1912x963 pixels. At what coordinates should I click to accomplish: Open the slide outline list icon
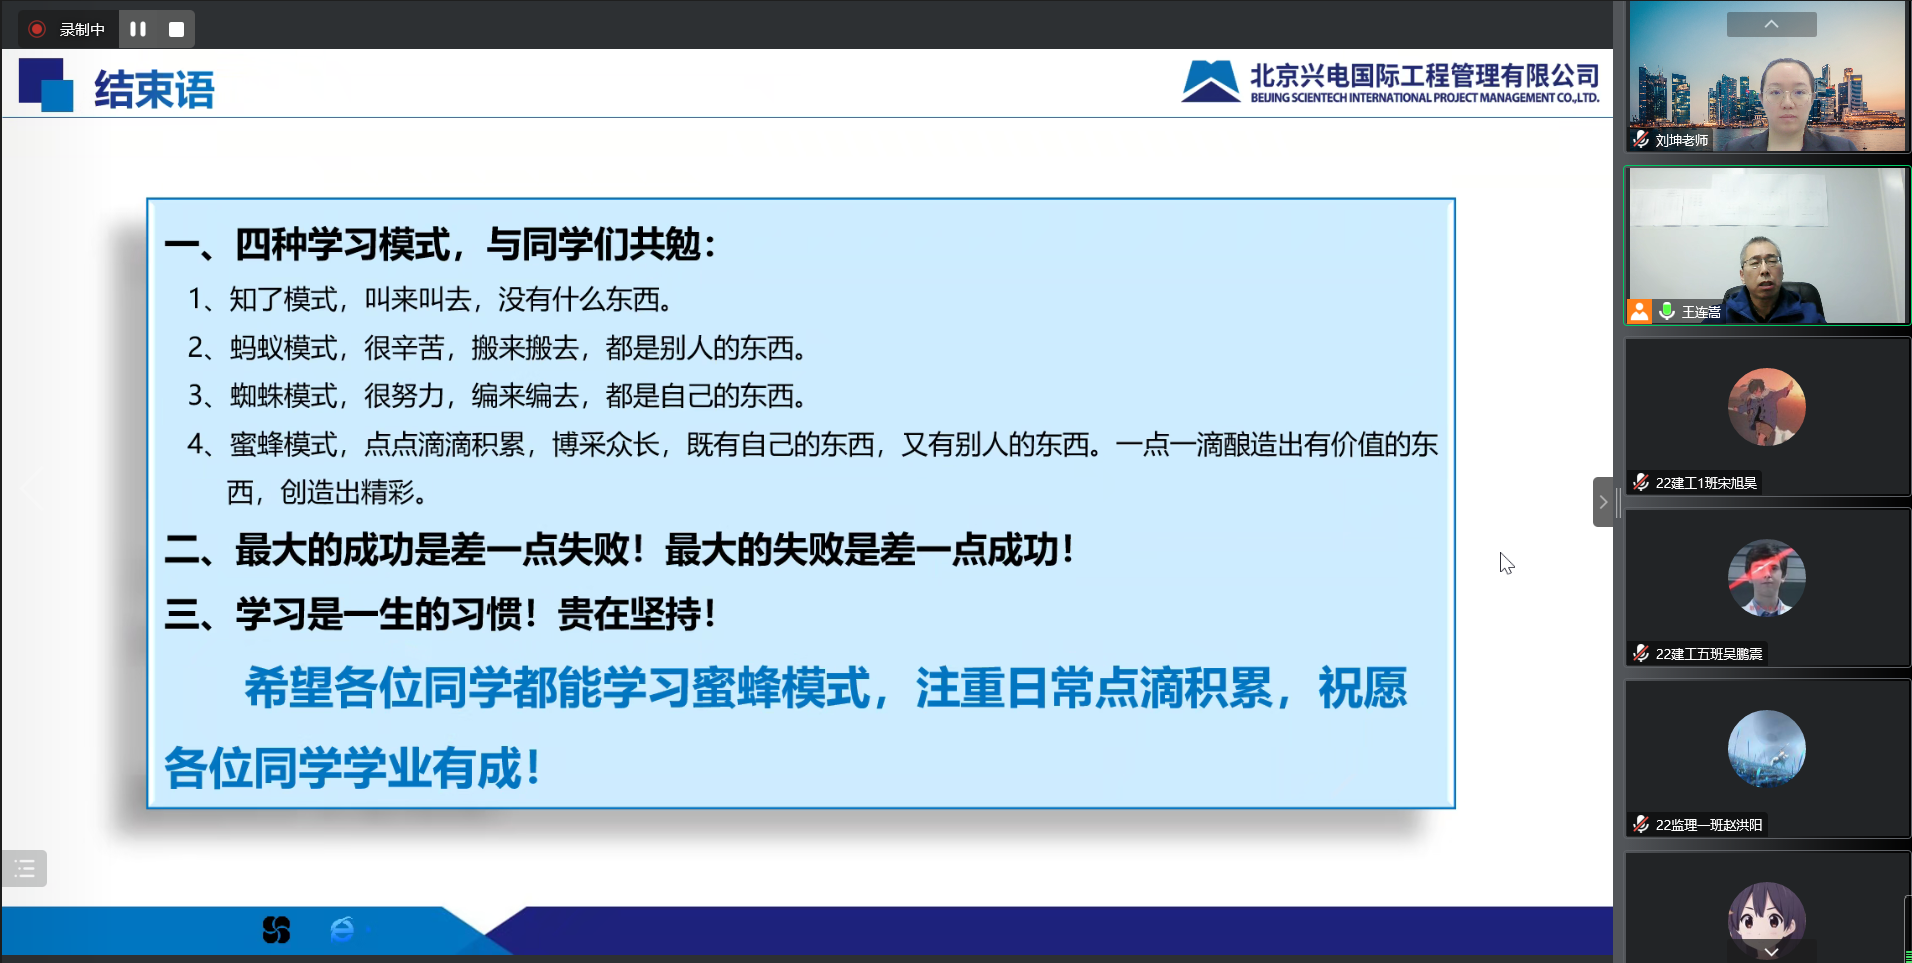[25, 868]
